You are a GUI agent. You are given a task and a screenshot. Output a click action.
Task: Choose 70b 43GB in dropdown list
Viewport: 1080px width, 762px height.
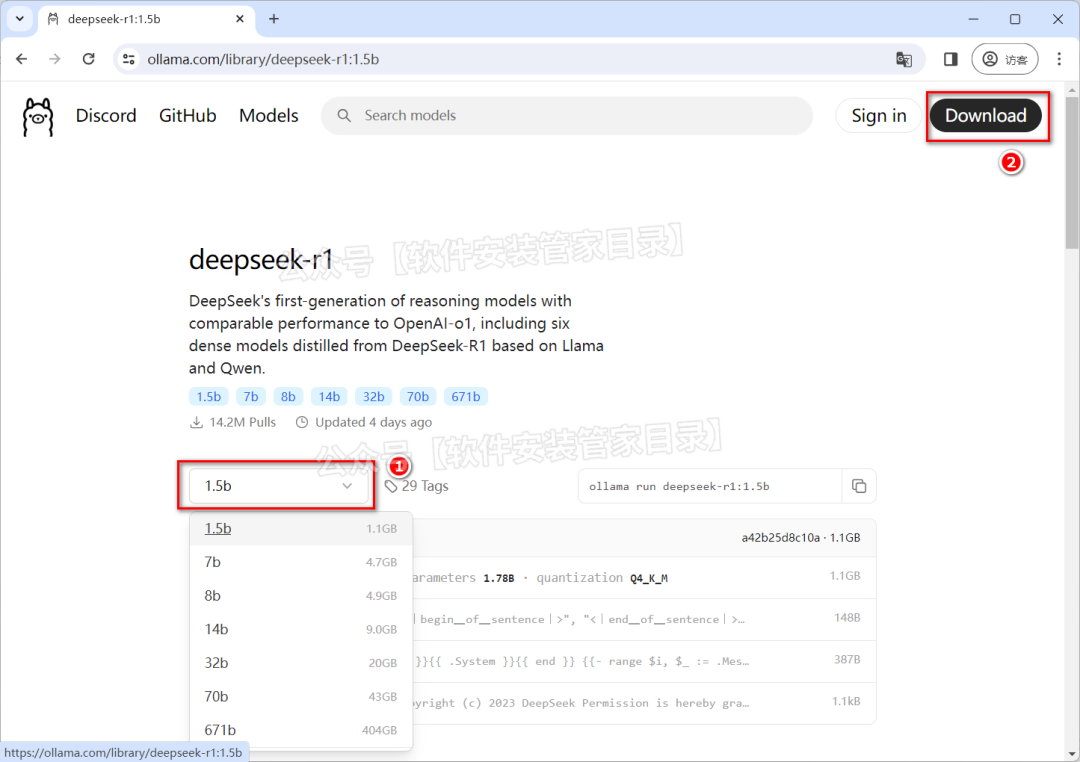pos(301,697)
